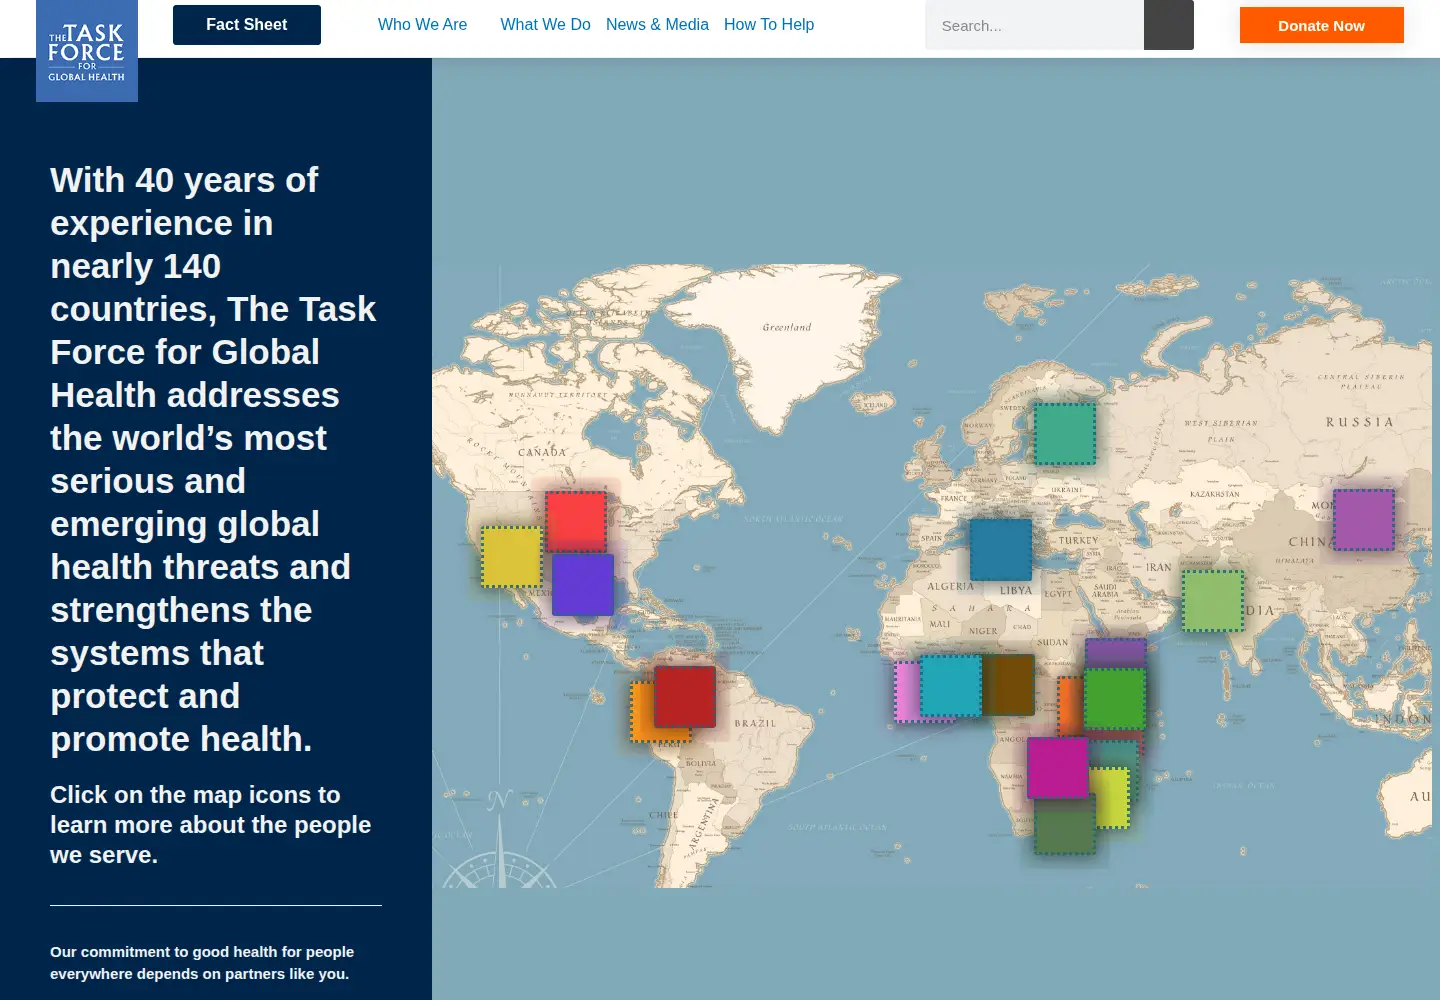Focus the Search text field
Screen dimensions: 1440x1000
(1034, 25)
